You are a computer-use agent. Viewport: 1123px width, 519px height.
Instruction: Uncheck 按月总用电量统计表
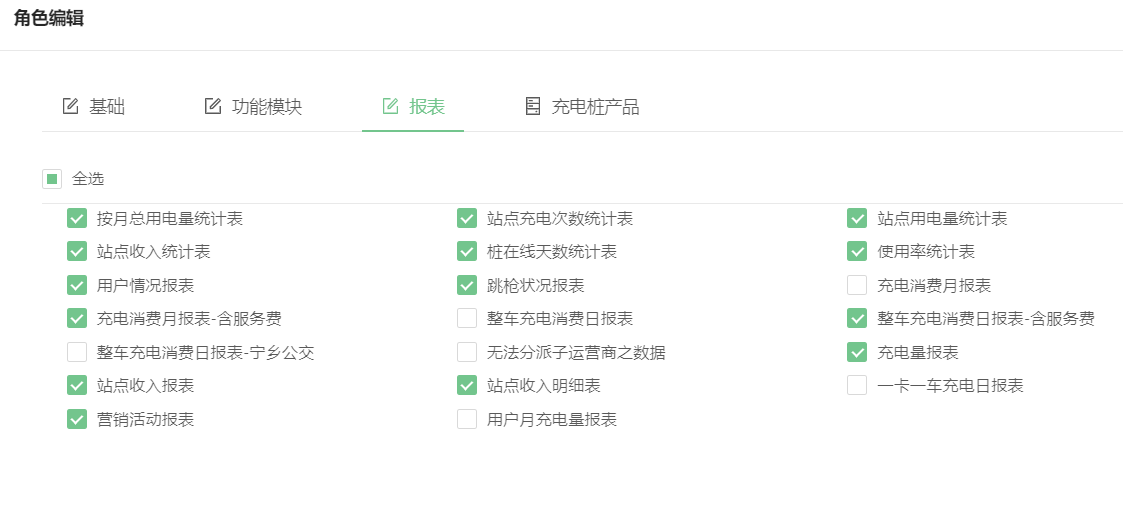77,218
